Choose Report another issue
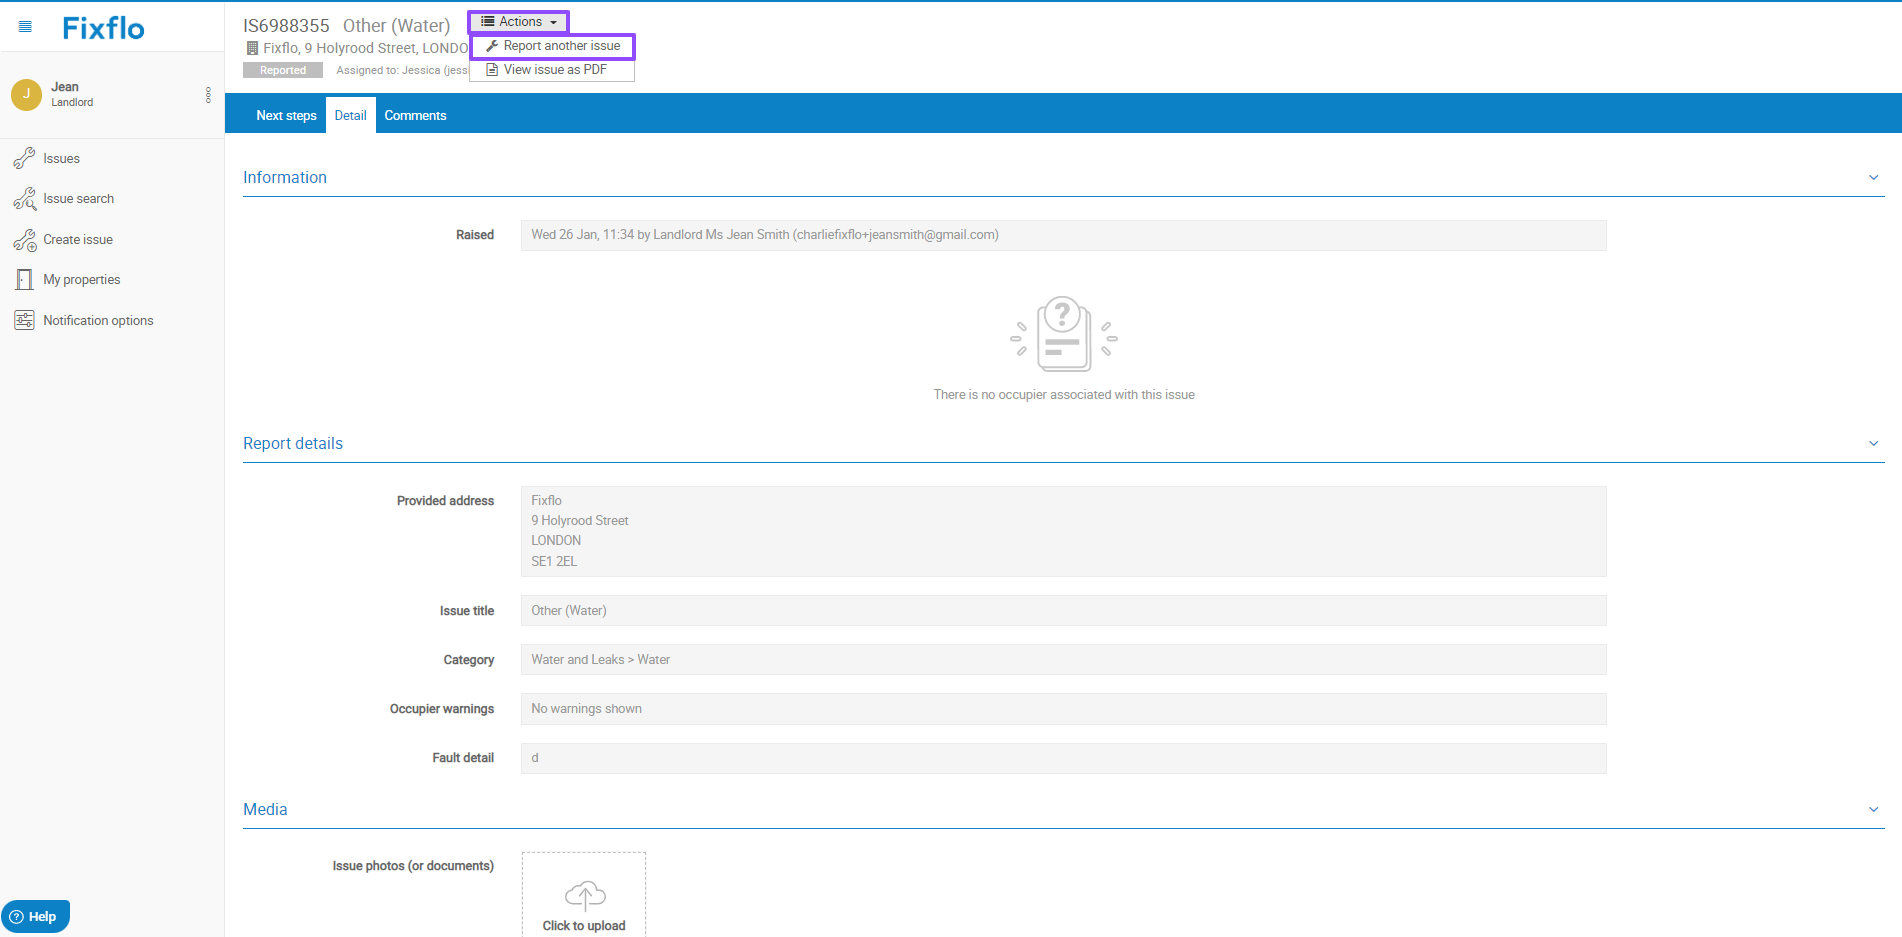Screen dimensions: 1902x937 (x=553, y=46)
